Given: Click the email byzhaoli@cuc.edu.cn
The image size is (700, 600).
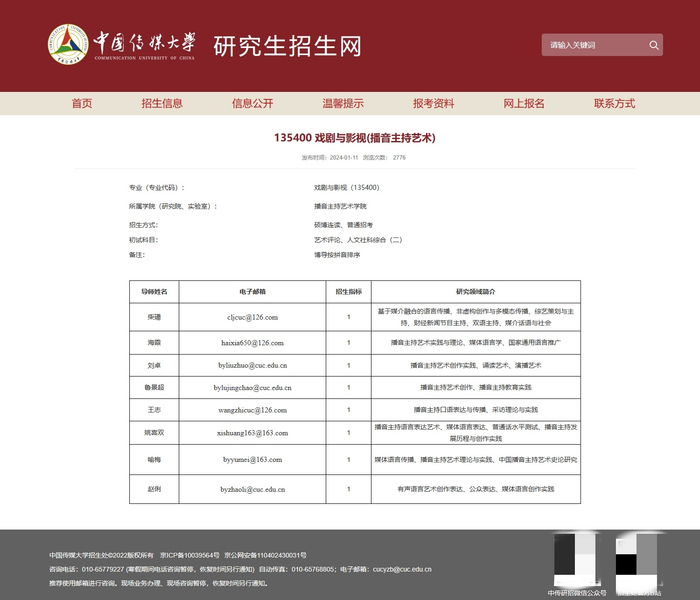Looking at the screenshot, I should (x=252, y=489).
